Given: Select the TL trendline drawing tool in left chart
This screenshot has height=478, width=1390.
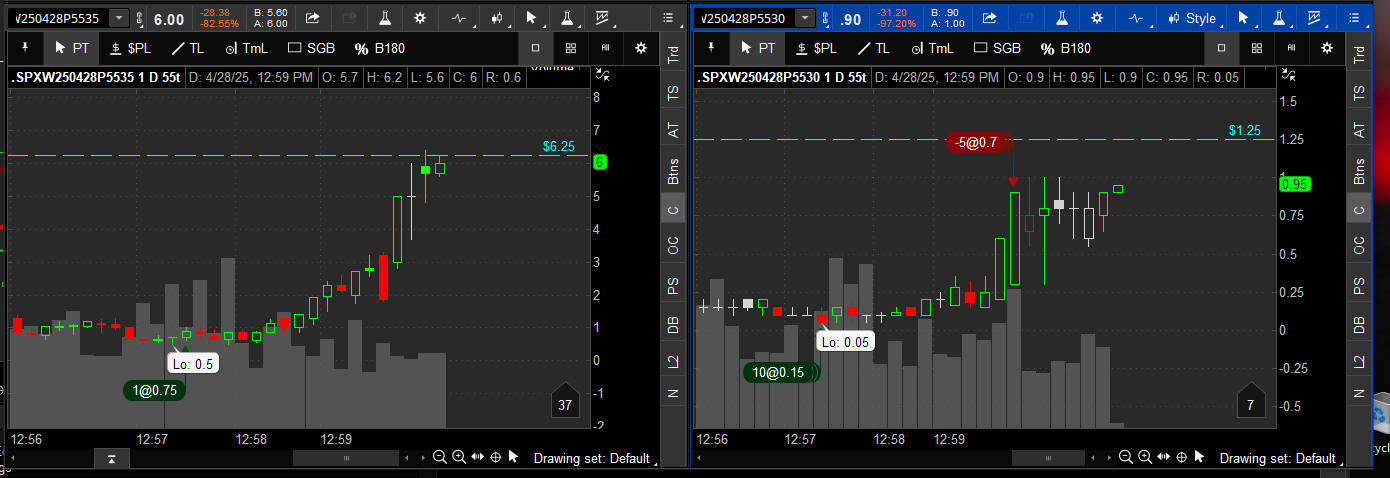Looking at the screenshot, I should point(186,48).
